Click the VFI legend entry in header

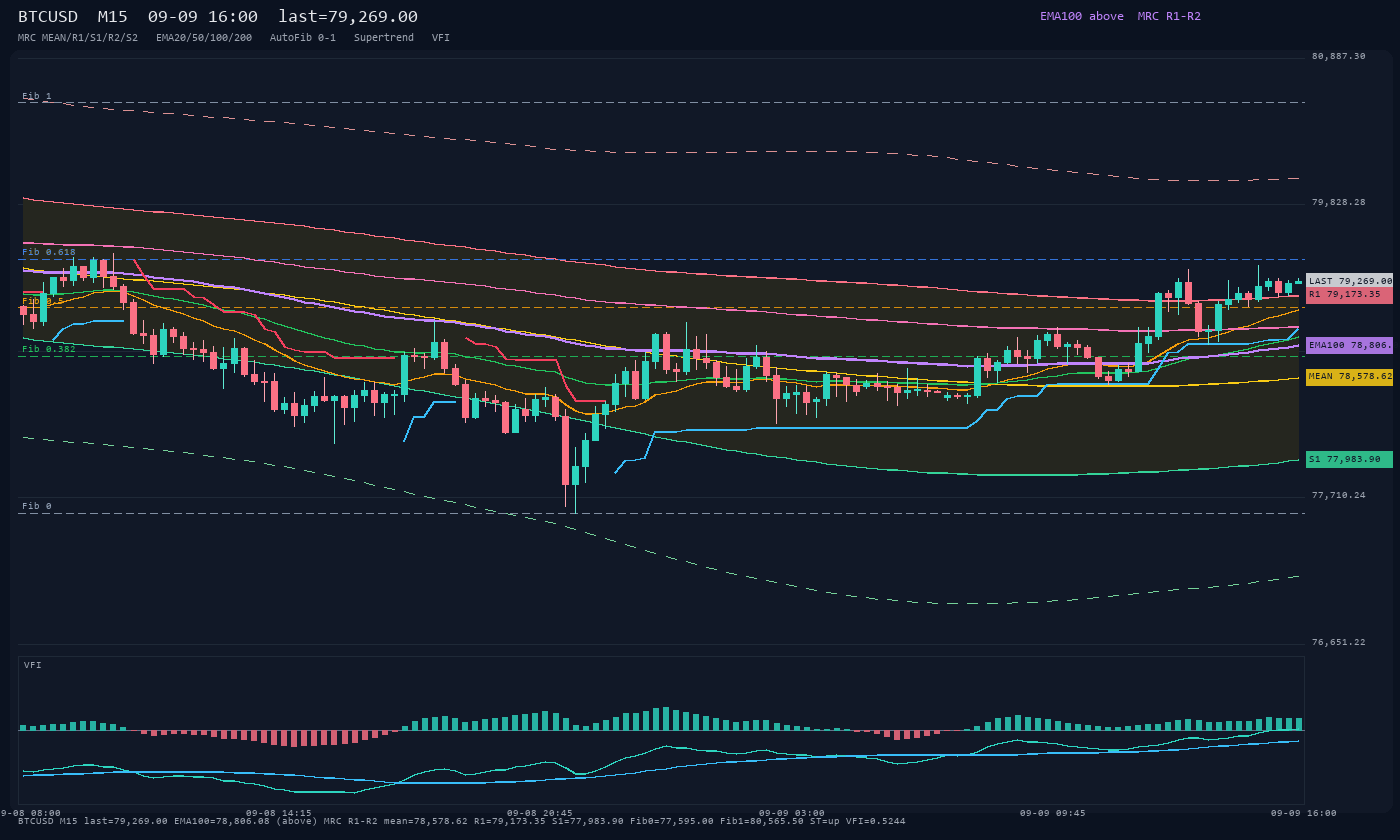coord(441,37)
